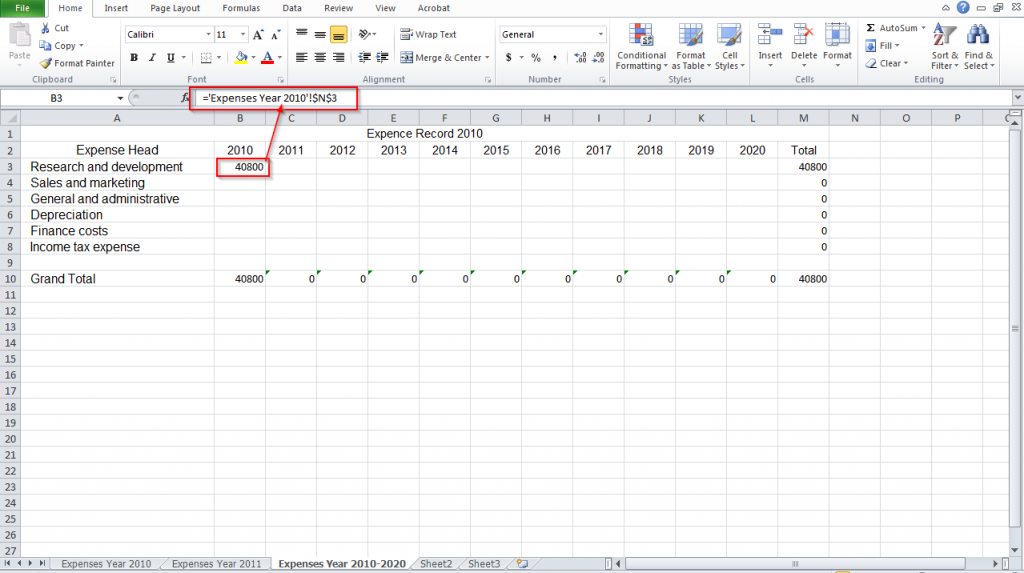This screenshot has width=1024, height=573.
Task: Switch to Formulas tab
Action: (241, 8)
